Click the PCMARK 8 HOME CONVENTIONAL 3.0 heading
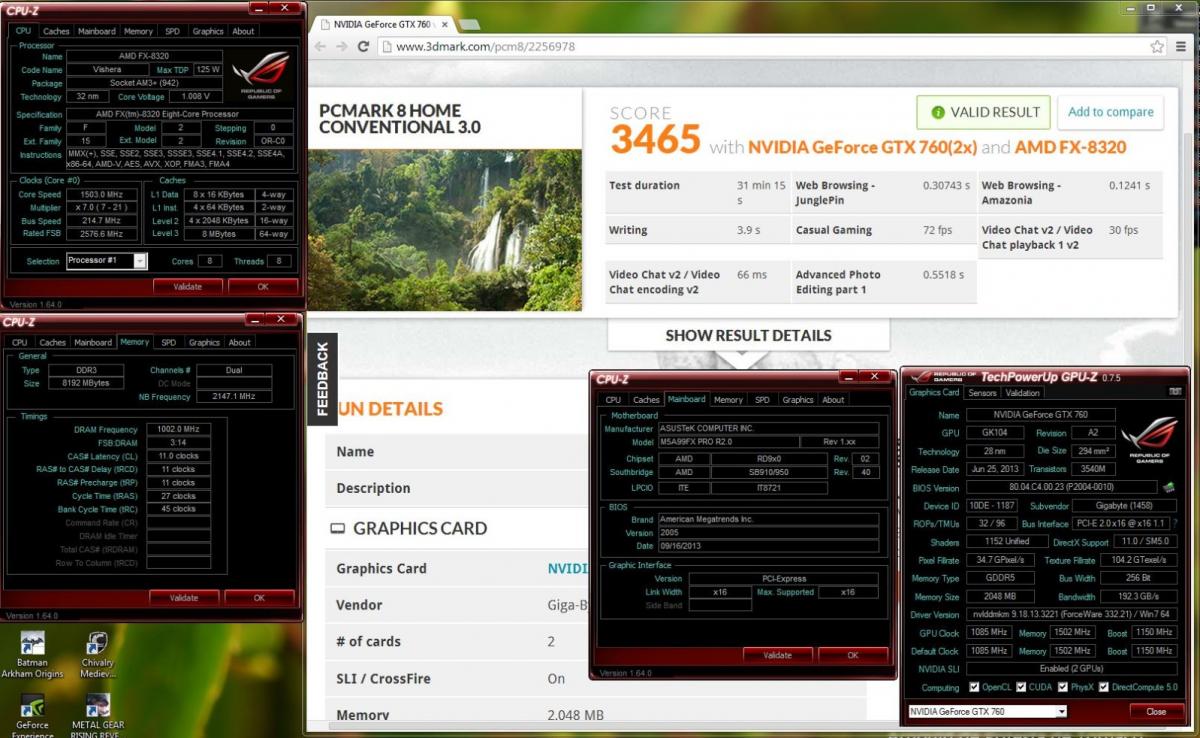This screenshot has height=738, width=1200. (x=400, y=119)
